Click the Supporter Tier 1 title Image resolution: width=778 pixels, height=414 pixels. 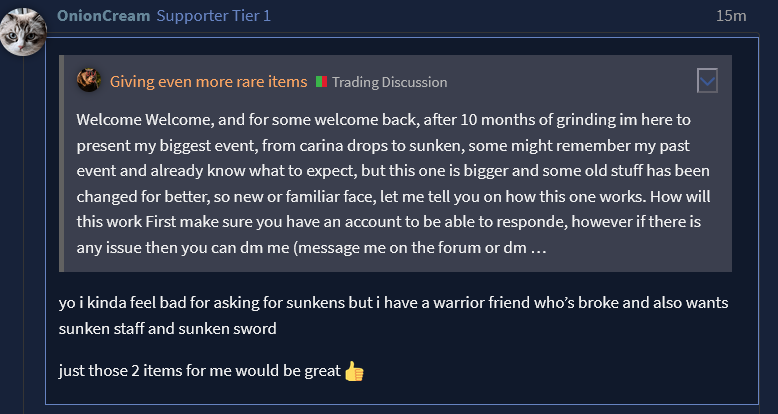tap(214, 16)
